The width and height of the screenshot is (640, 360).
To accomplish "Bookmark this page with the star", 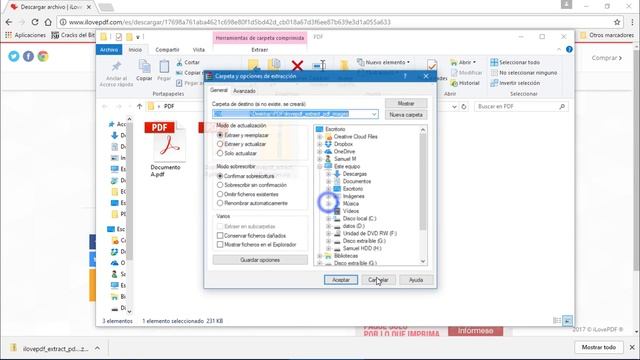I will click(617, 22).
